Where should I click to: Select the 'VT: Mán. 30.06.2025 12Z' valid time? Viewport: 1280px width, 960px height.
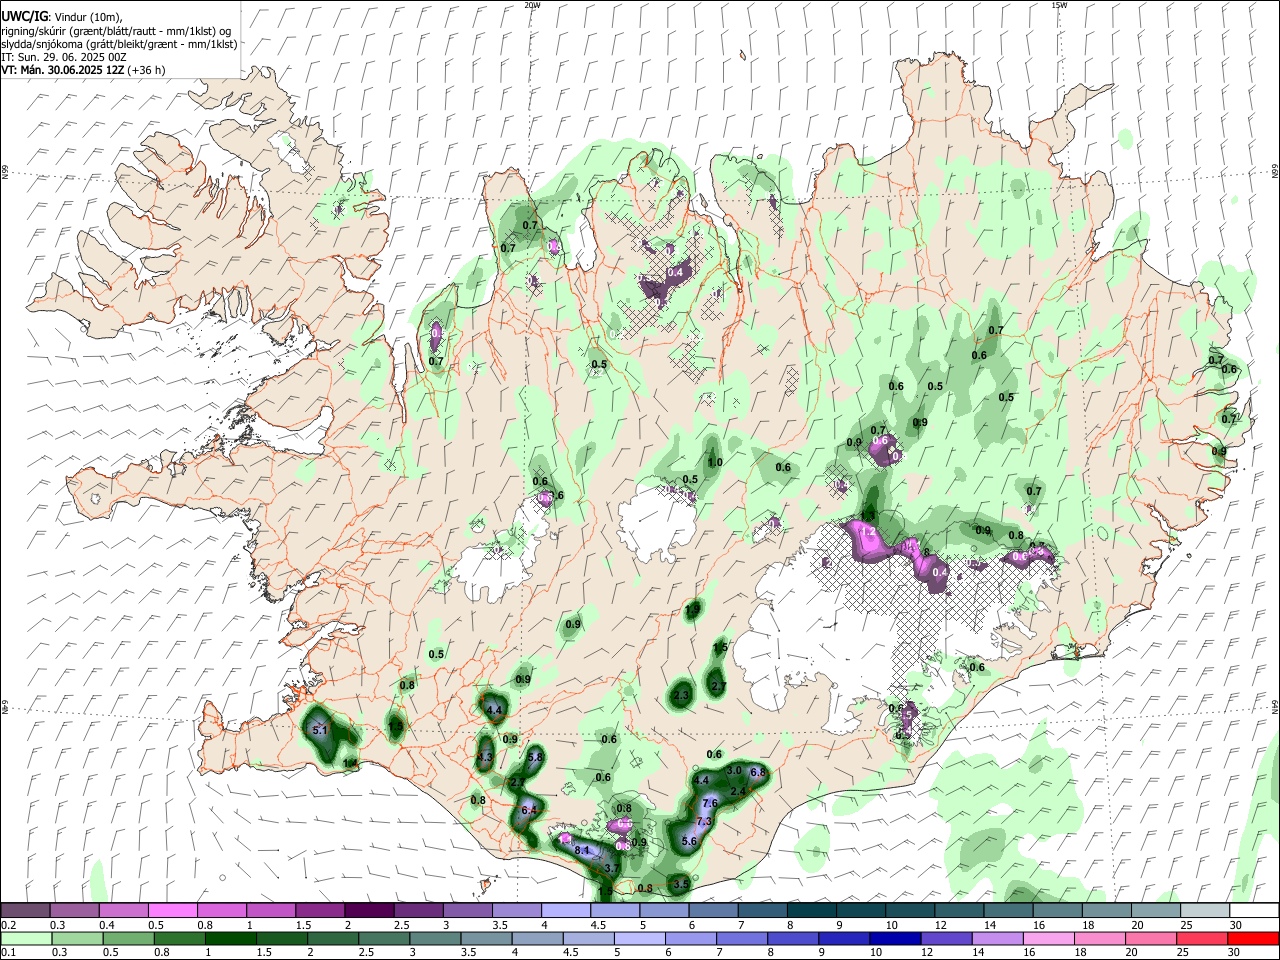62,70
